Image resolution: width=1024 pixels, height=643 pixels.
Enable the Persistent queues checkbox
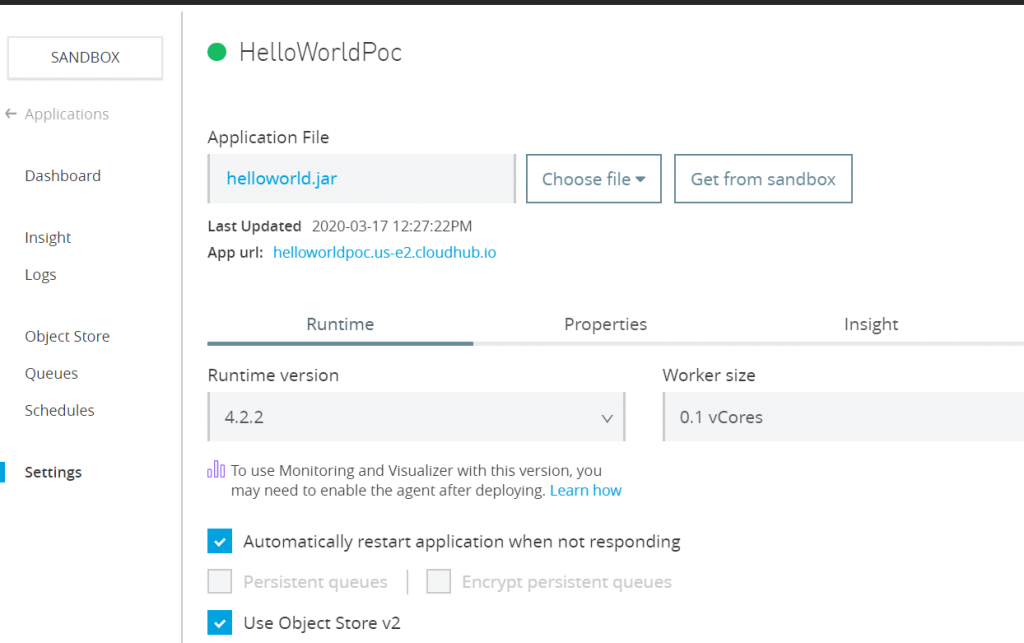(221, 581)
